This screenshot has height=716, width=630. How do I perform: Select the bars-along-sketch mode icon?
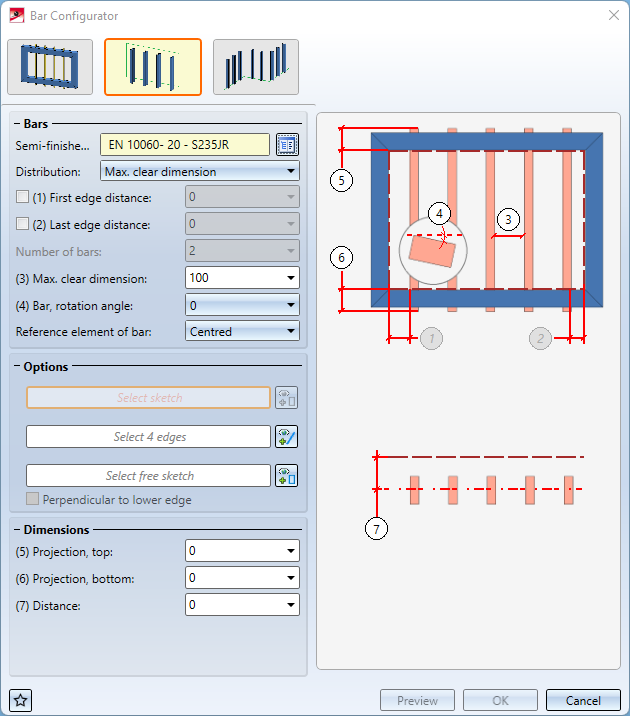pyautogui.click(x=153, y=67)
